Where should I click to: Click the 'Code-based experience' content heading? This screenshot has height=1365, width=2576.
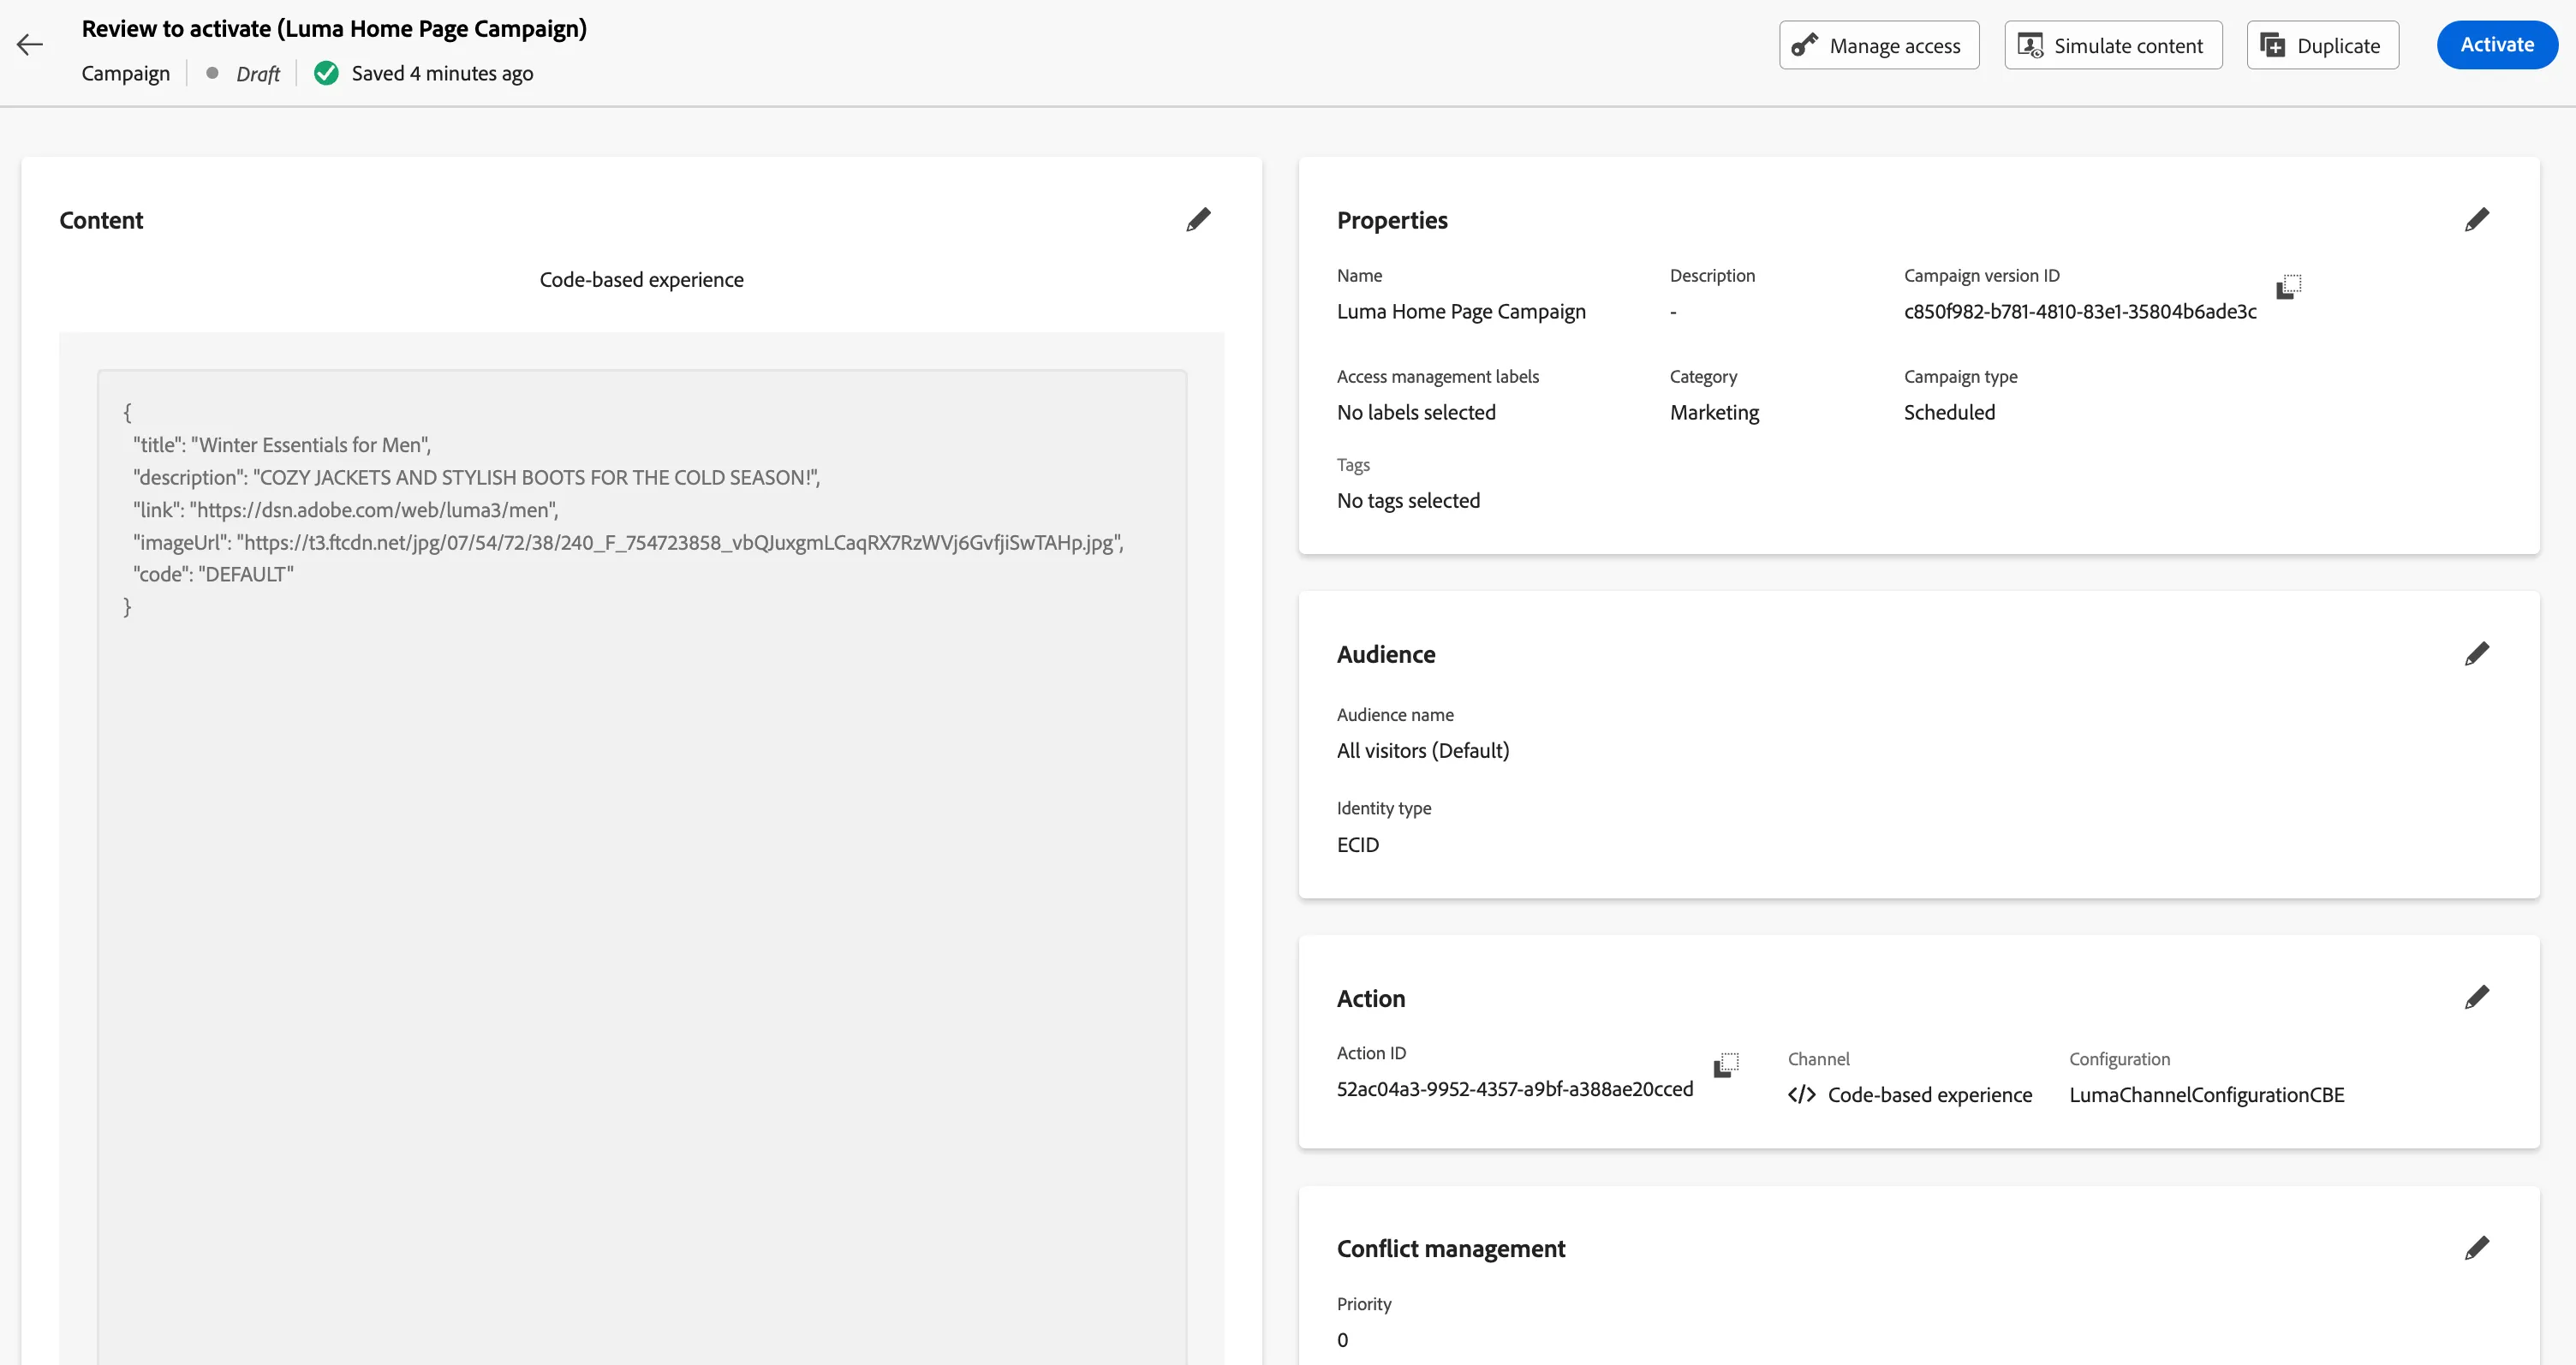(641, 280)
